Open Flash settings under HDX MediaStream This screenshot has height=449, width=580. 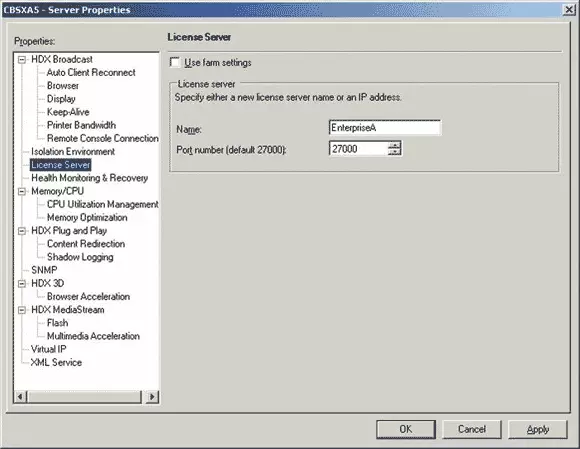(57, 323)
